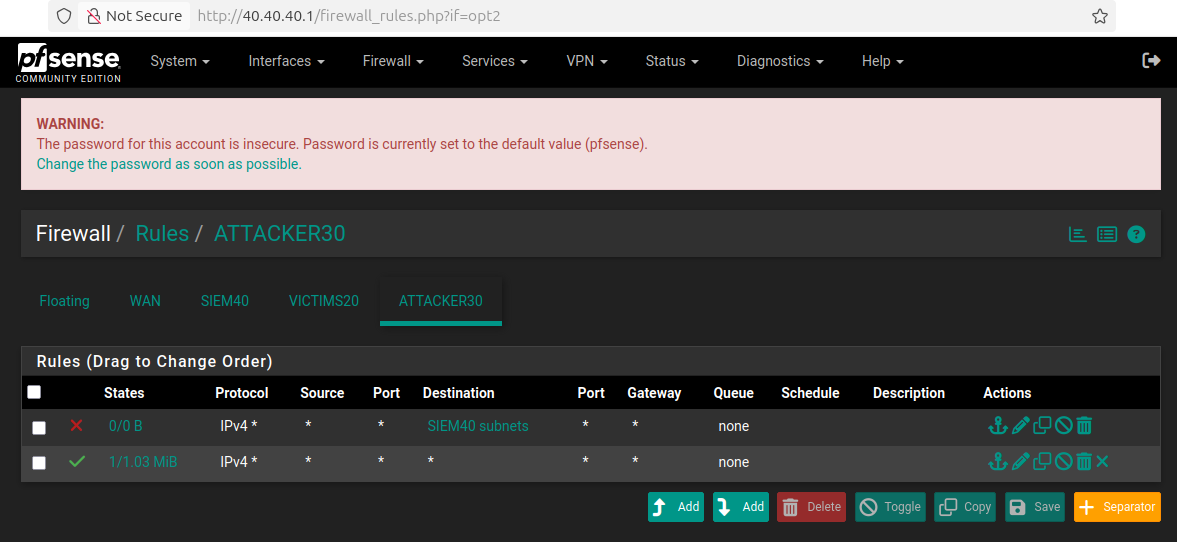Disable the SIEM40 subnets rule via its ban icon

[1063, 426]
